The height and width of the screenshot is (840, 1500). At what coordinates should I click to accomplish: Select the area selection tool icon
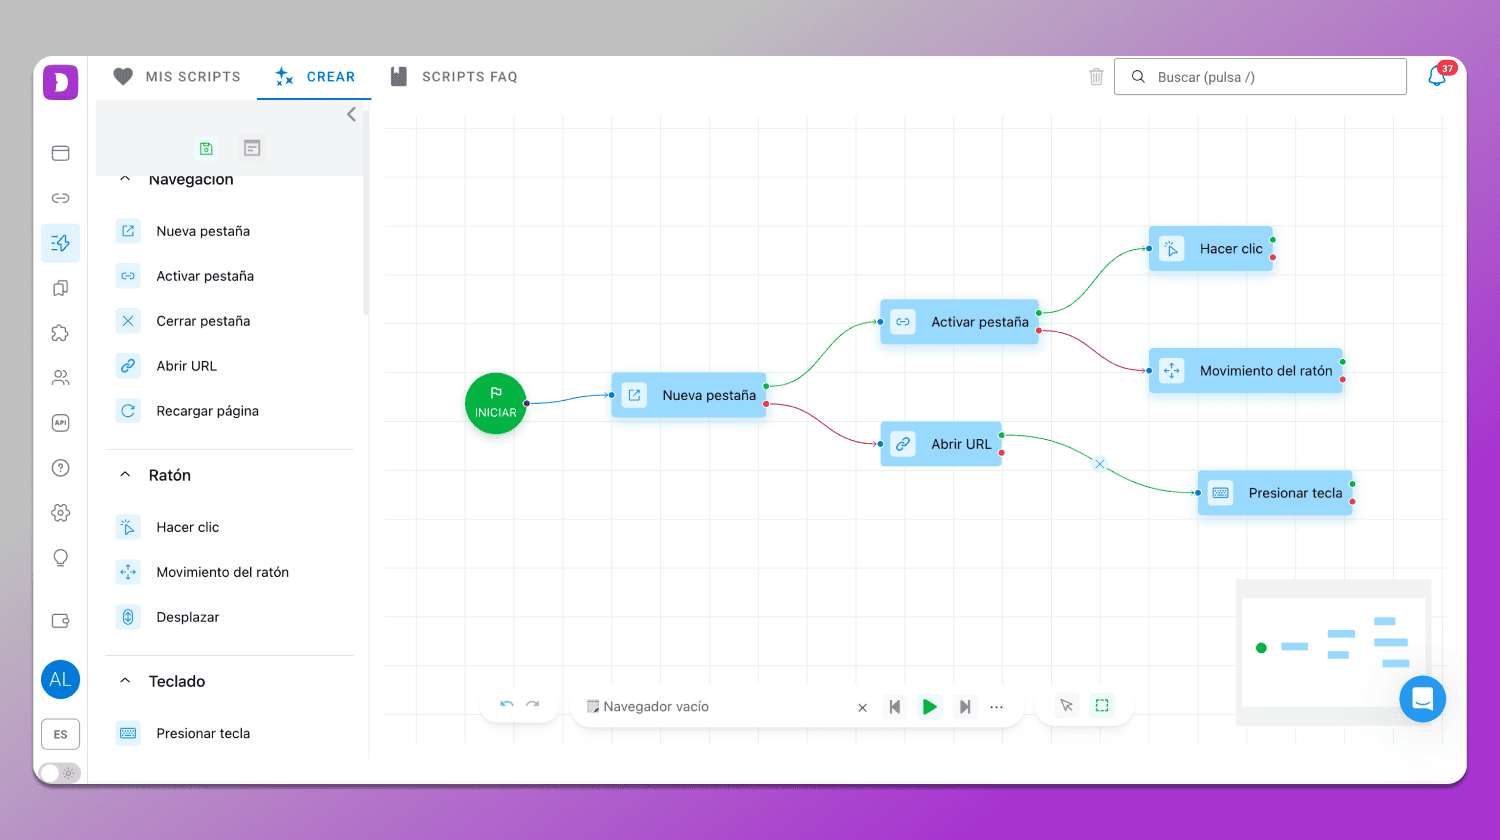(x=1102, y=705)
